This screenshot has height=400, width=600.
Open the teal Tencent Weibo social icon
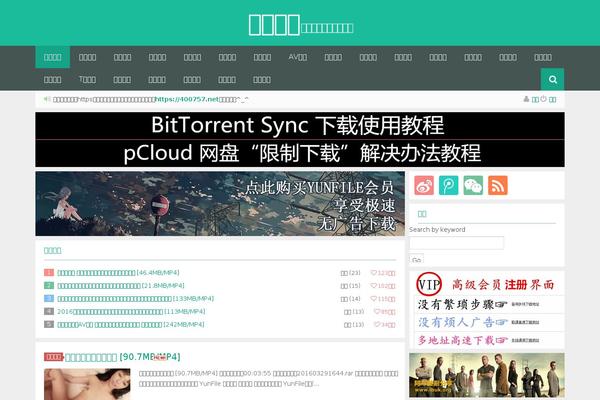tap(448, 186)
